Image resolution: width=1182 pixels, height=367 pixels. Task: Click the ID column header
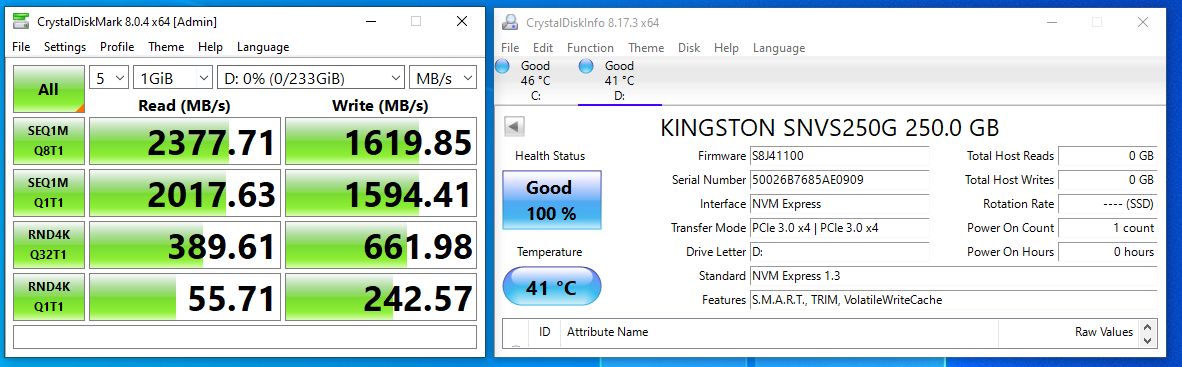click(544, 332)
